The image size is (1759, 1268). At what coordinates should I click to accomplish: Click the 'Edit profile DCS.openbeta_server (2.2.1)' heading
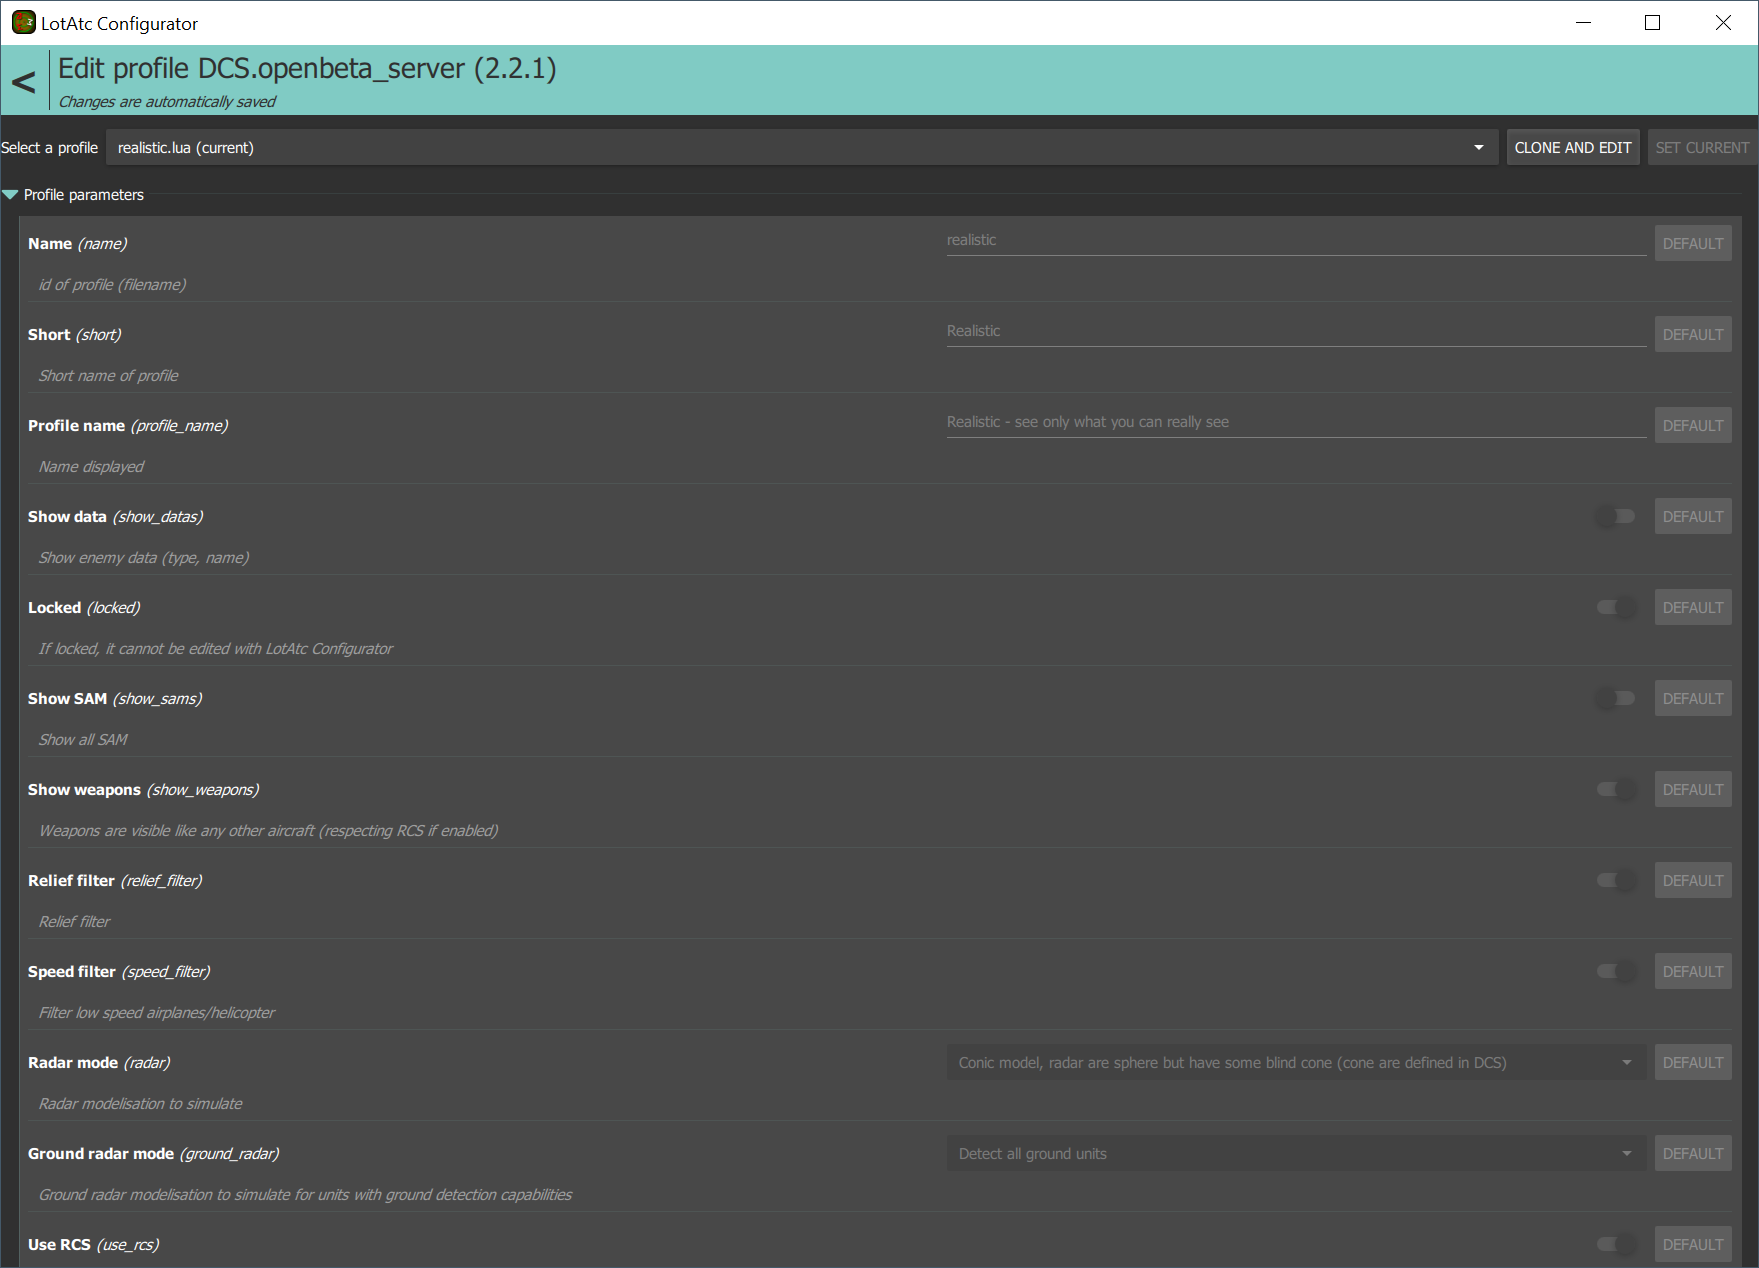coord(307,69)
